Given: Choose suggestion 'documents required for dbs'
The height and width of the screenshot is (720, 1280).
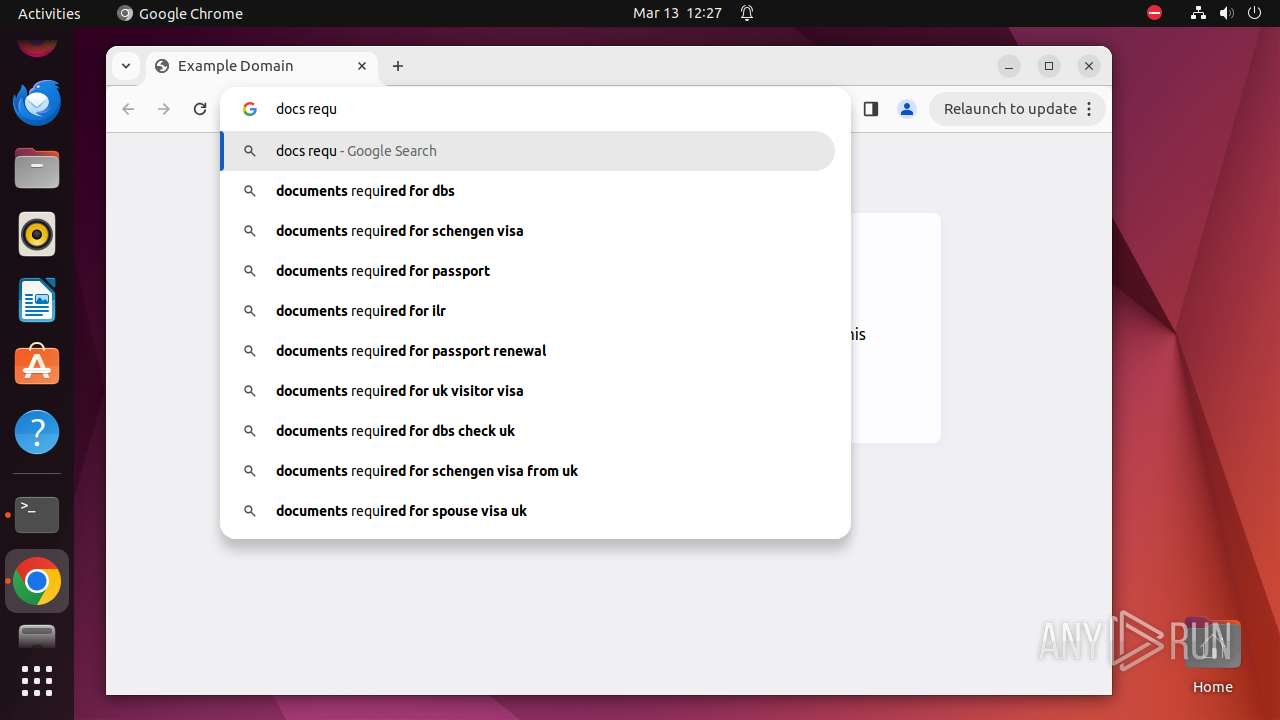Looking at the screenshot, I should pyautogui.click(x=528, y=191).
